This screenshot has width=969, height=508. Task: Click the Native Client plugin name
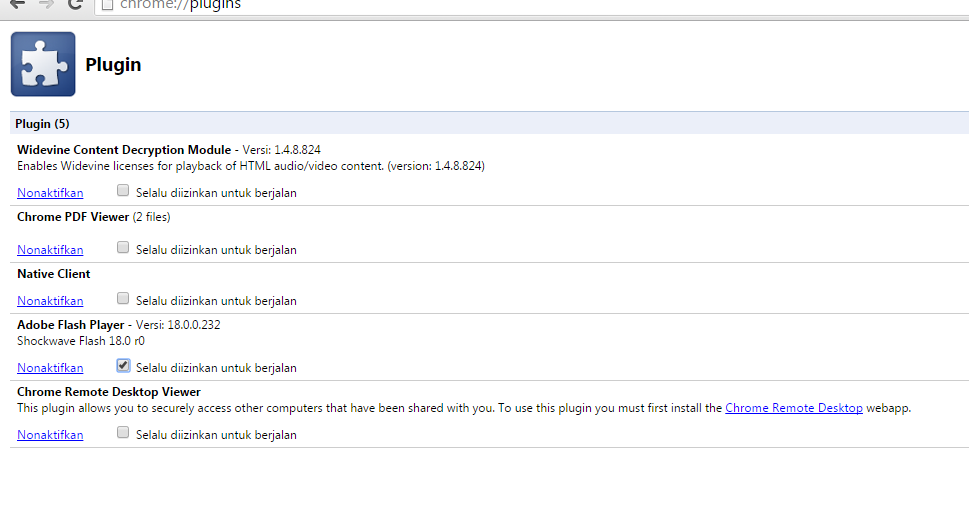[54, 274]
